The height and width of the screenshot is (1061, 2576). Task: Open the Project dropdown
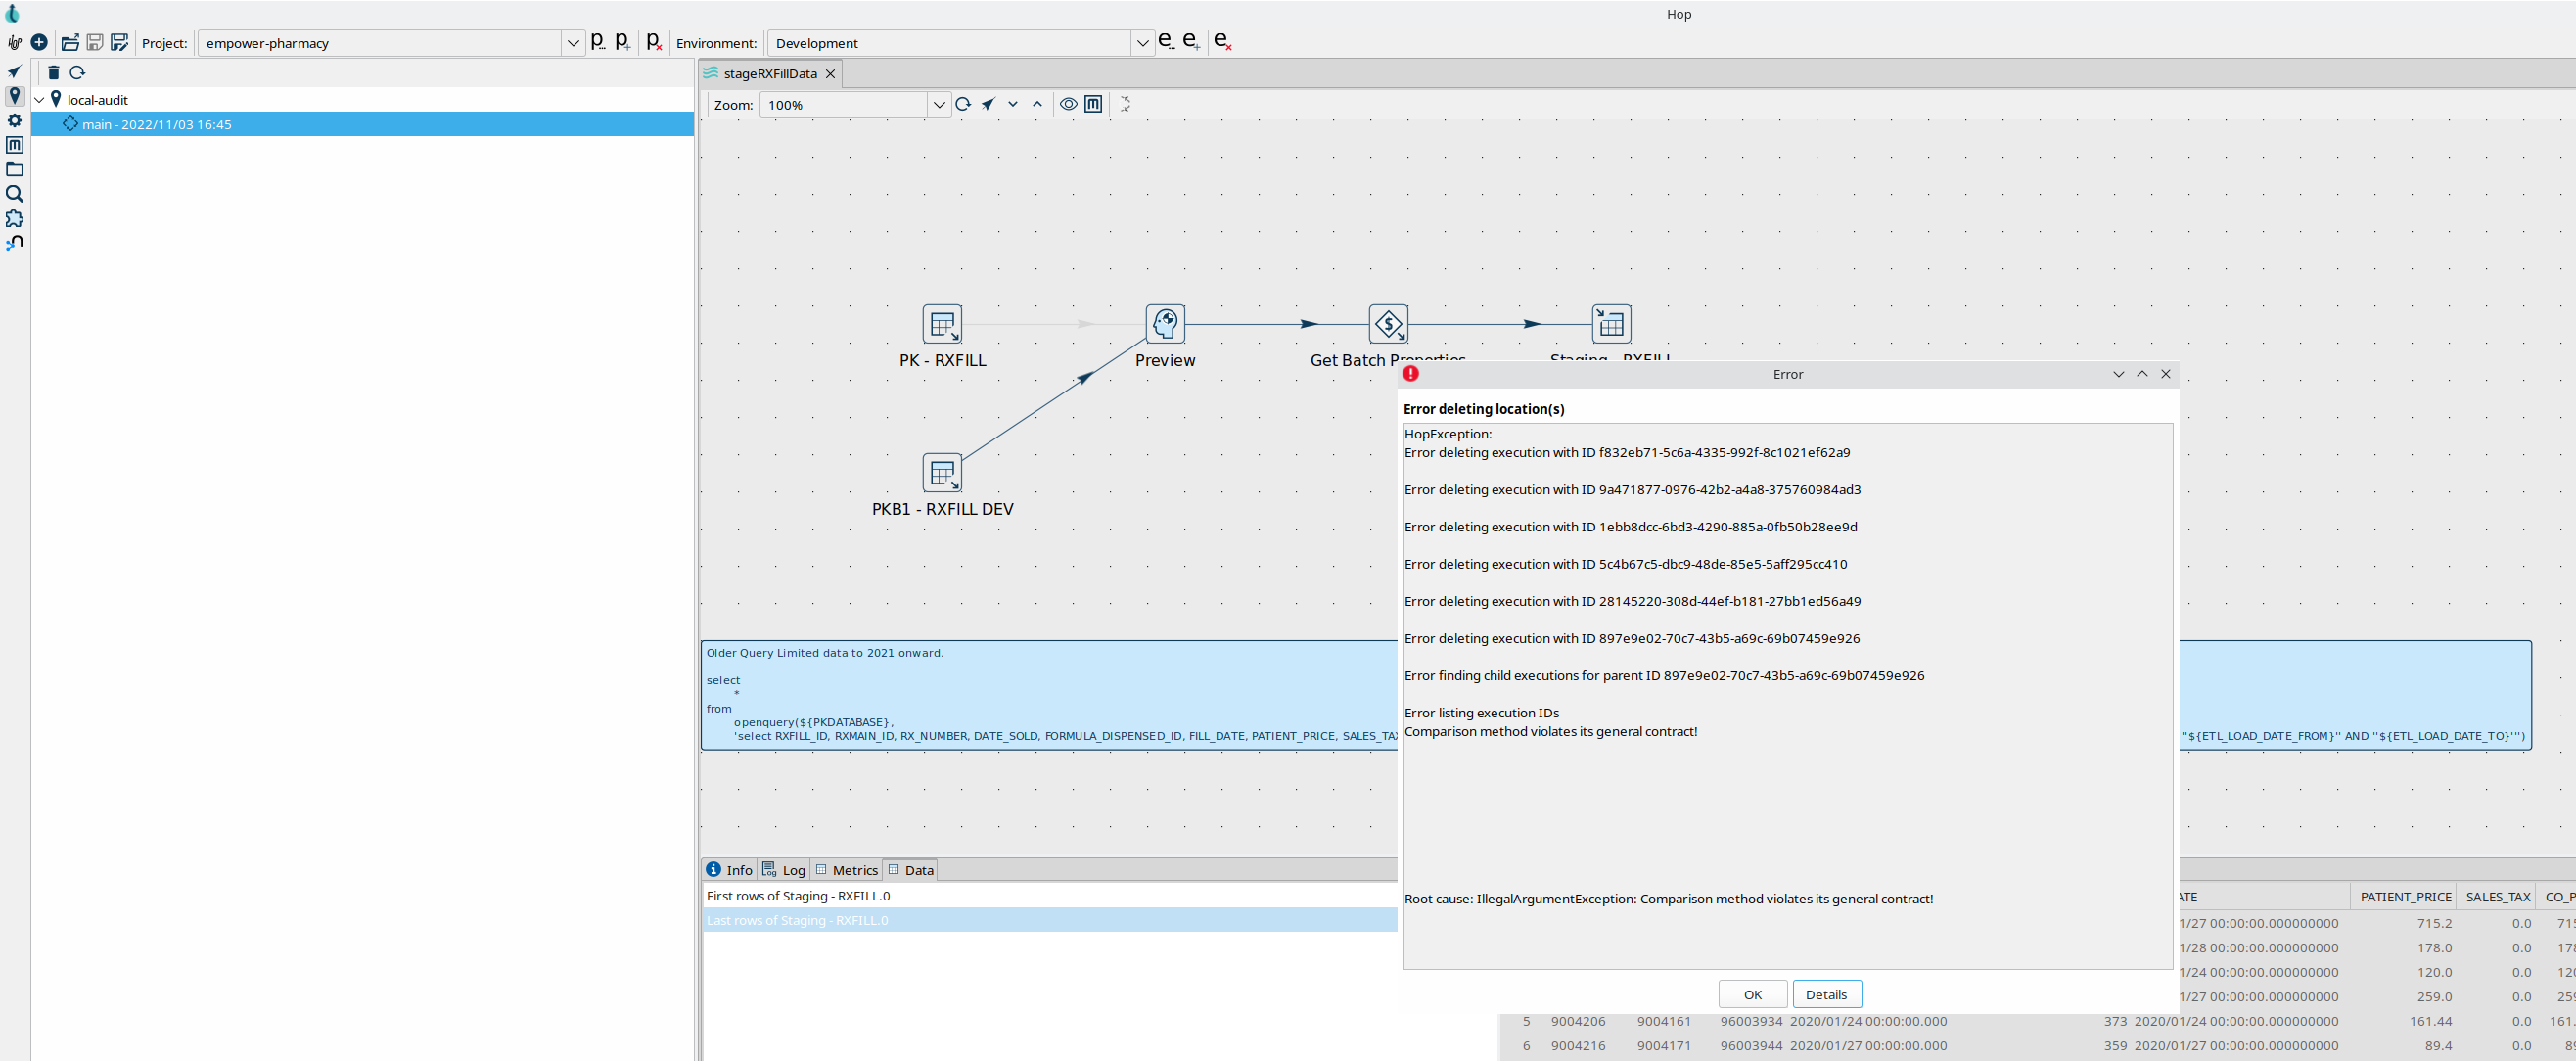[x=573, y=43]
